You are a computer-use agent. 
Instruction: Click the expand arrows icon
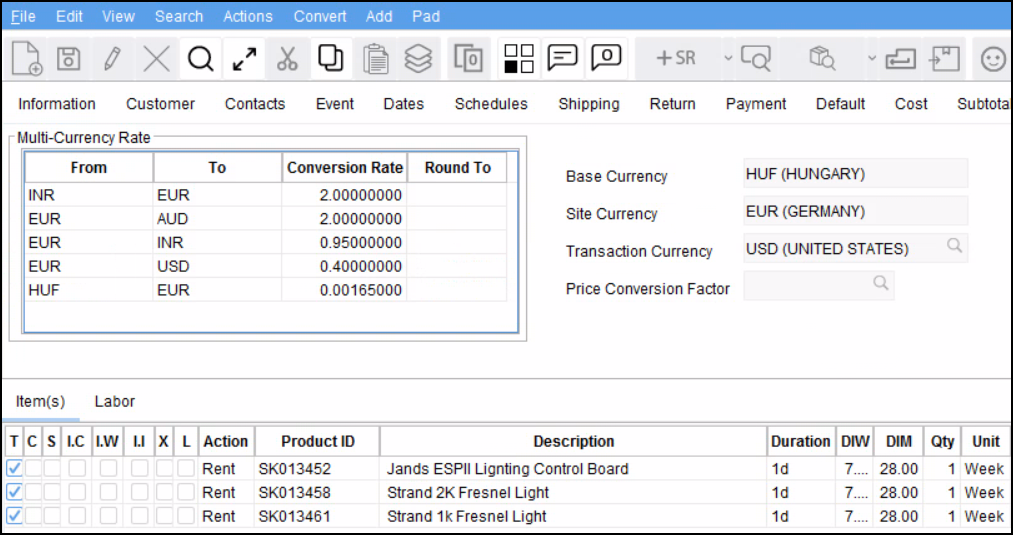(244, 59)
